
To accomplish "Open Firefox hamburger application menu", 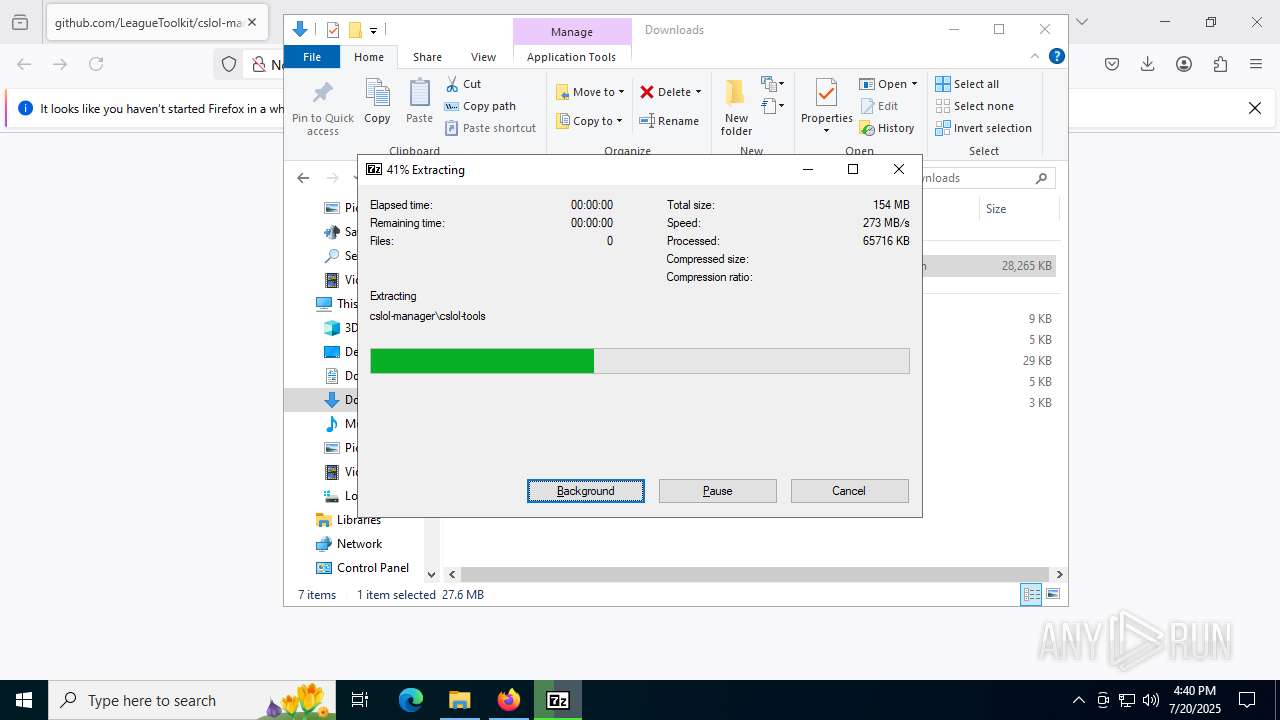I will 1256,64.
